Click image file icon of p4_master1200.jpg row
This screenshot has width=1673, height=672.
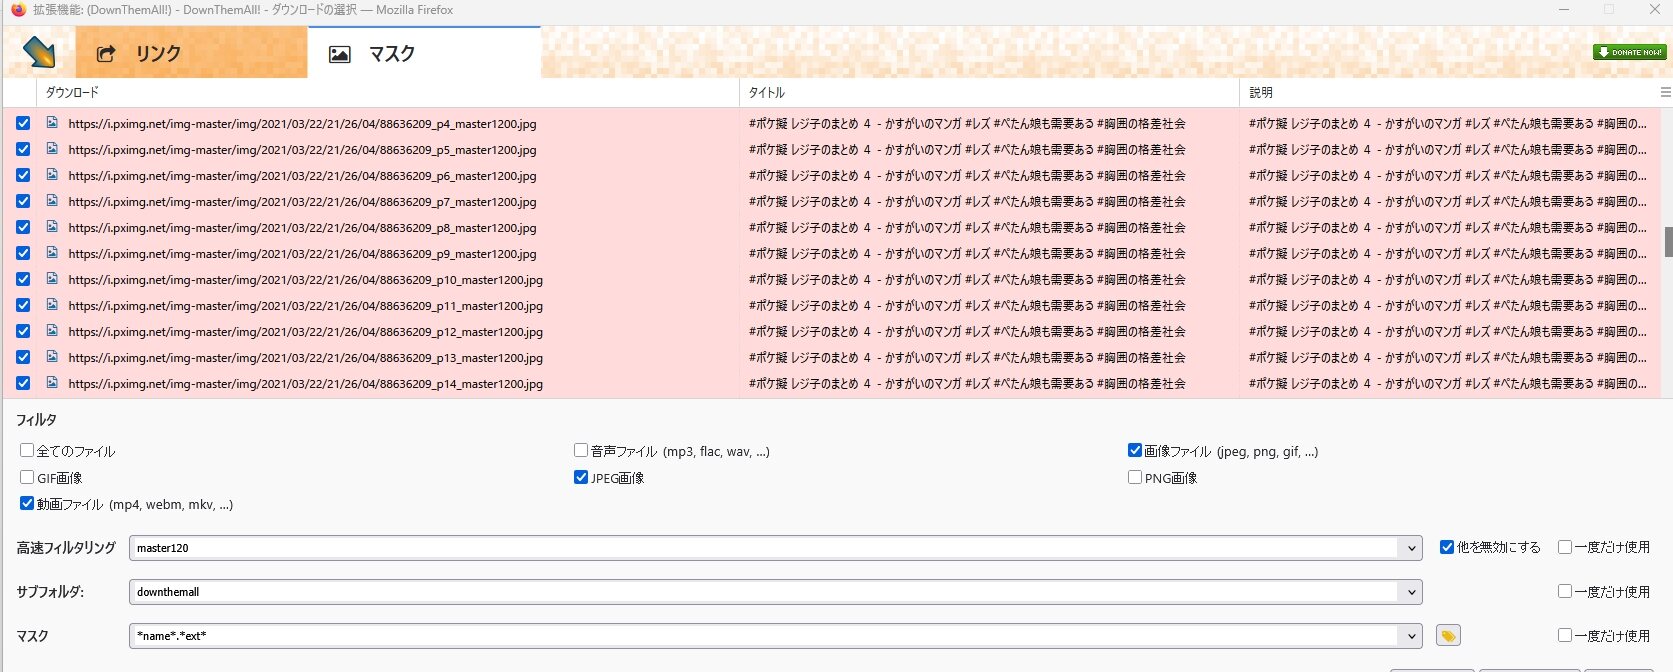tap(52, 122)
